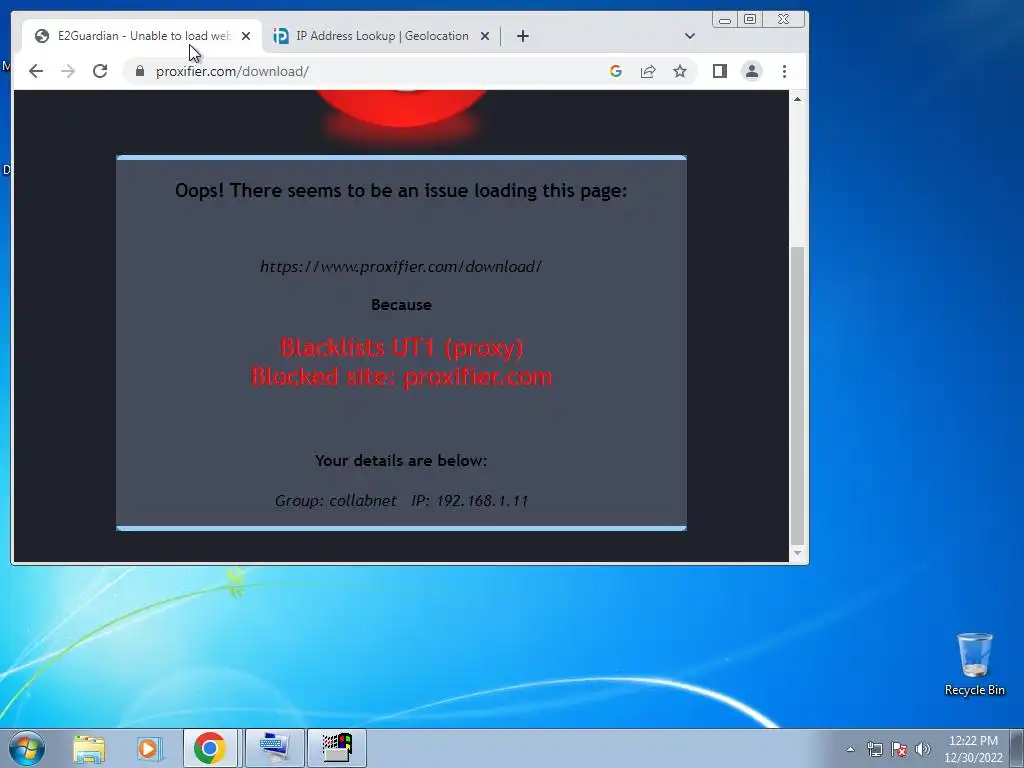This screenshot has height=768, width=1024.
Task: Maximize the Chrome window
Action: coord(750,20)
